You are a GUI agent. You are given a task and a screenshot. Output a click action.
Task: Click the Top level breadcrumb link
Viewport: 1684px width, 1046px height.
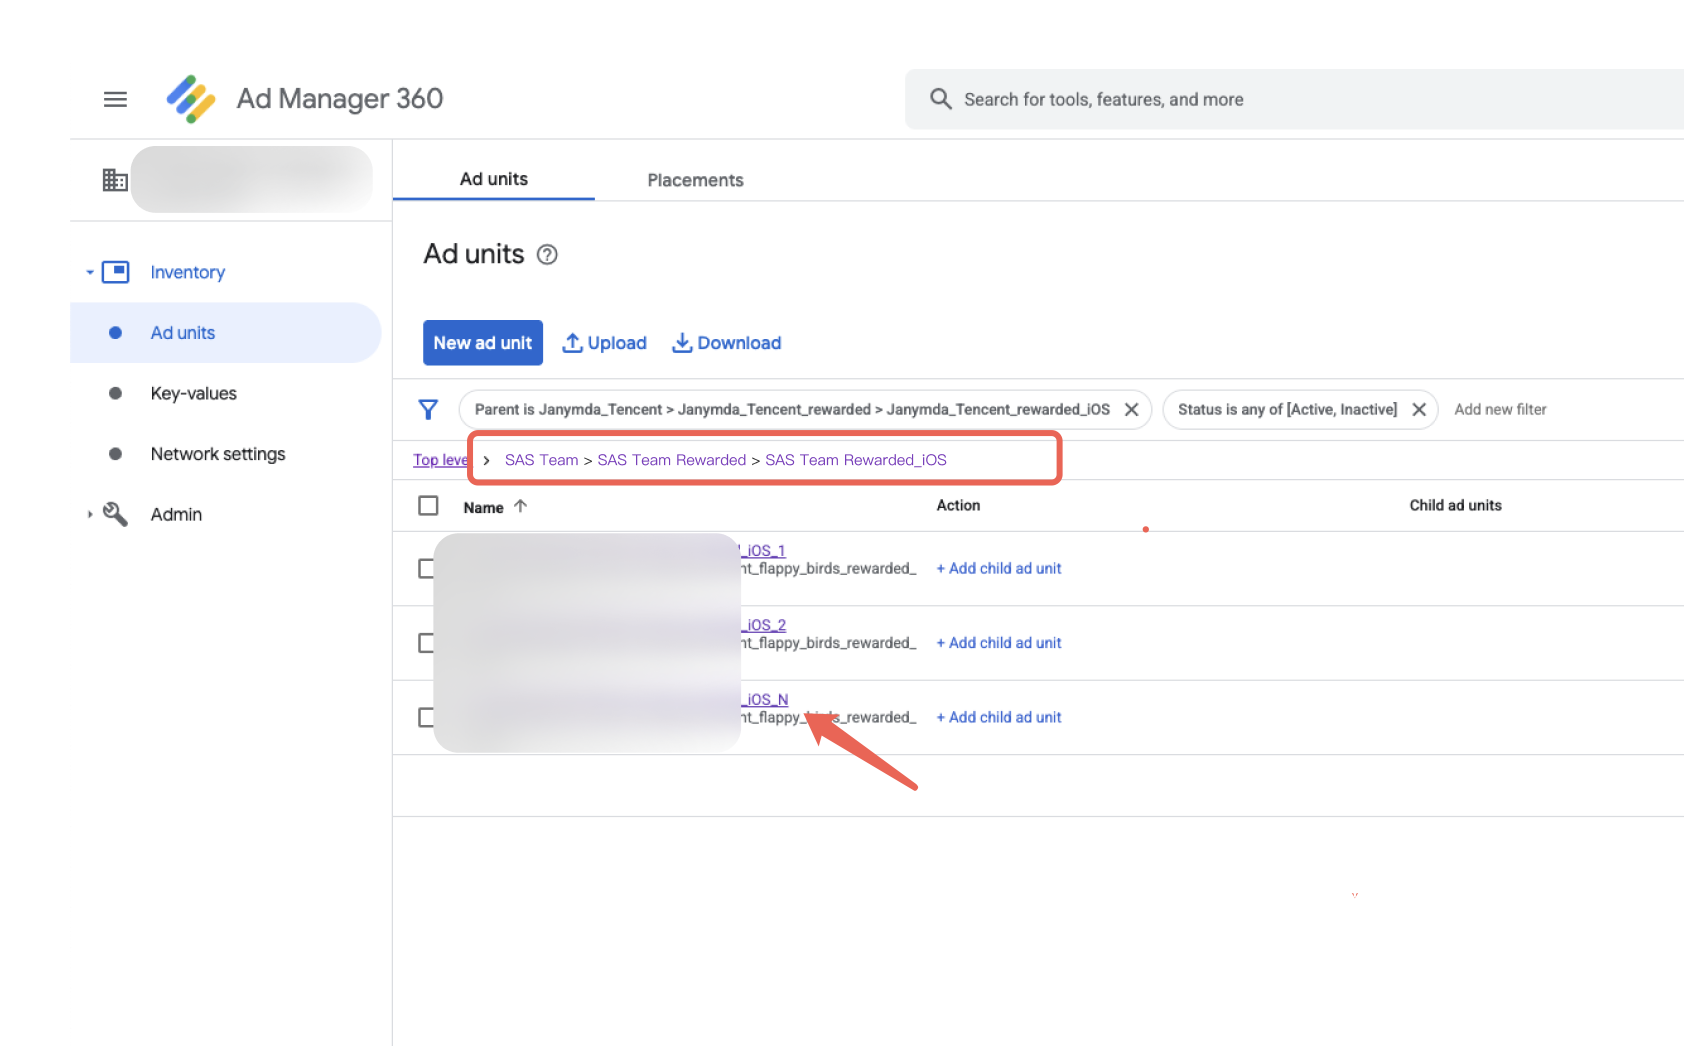point(439,460)
